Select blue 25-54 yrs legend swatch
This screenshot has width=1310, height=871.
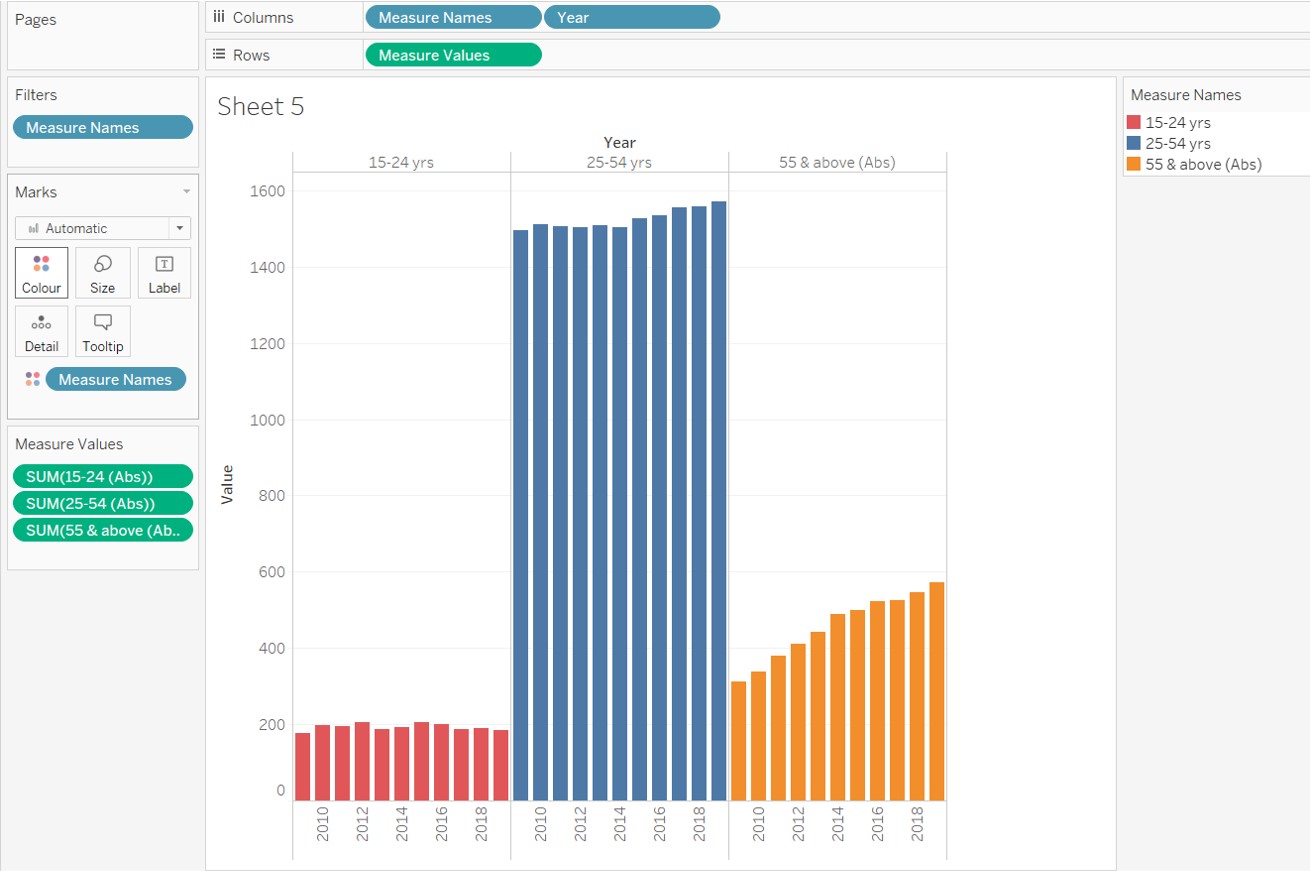click(1134, 144)
